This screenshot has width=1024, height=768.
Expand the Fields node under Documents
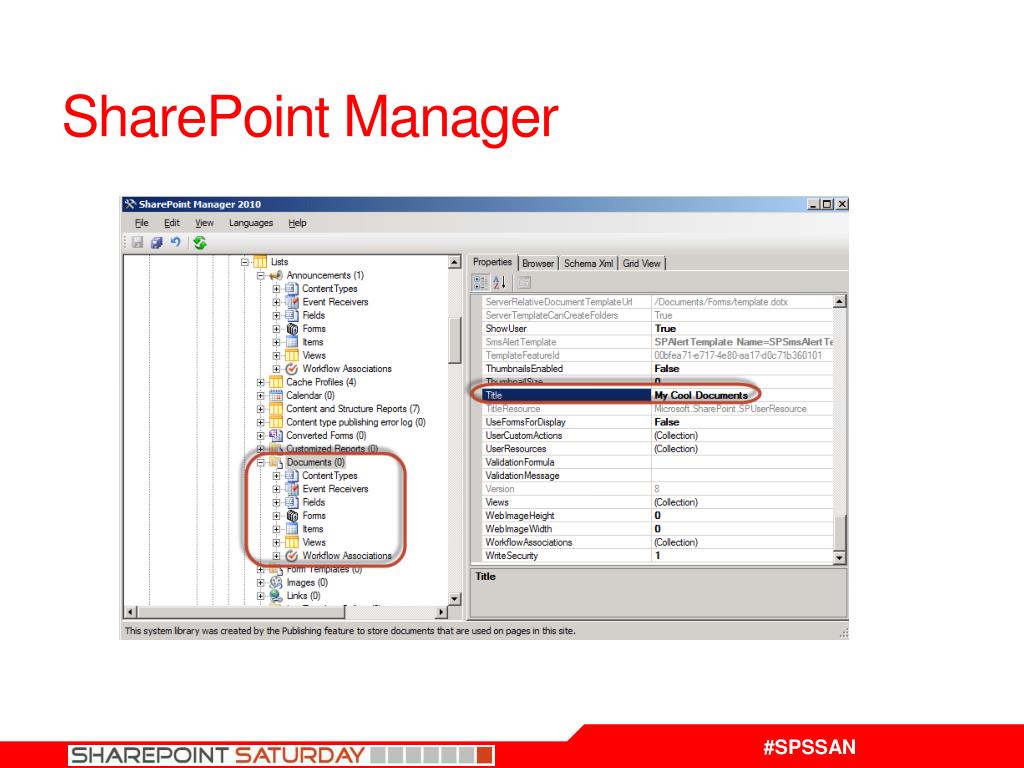click(x=276, y=502)
